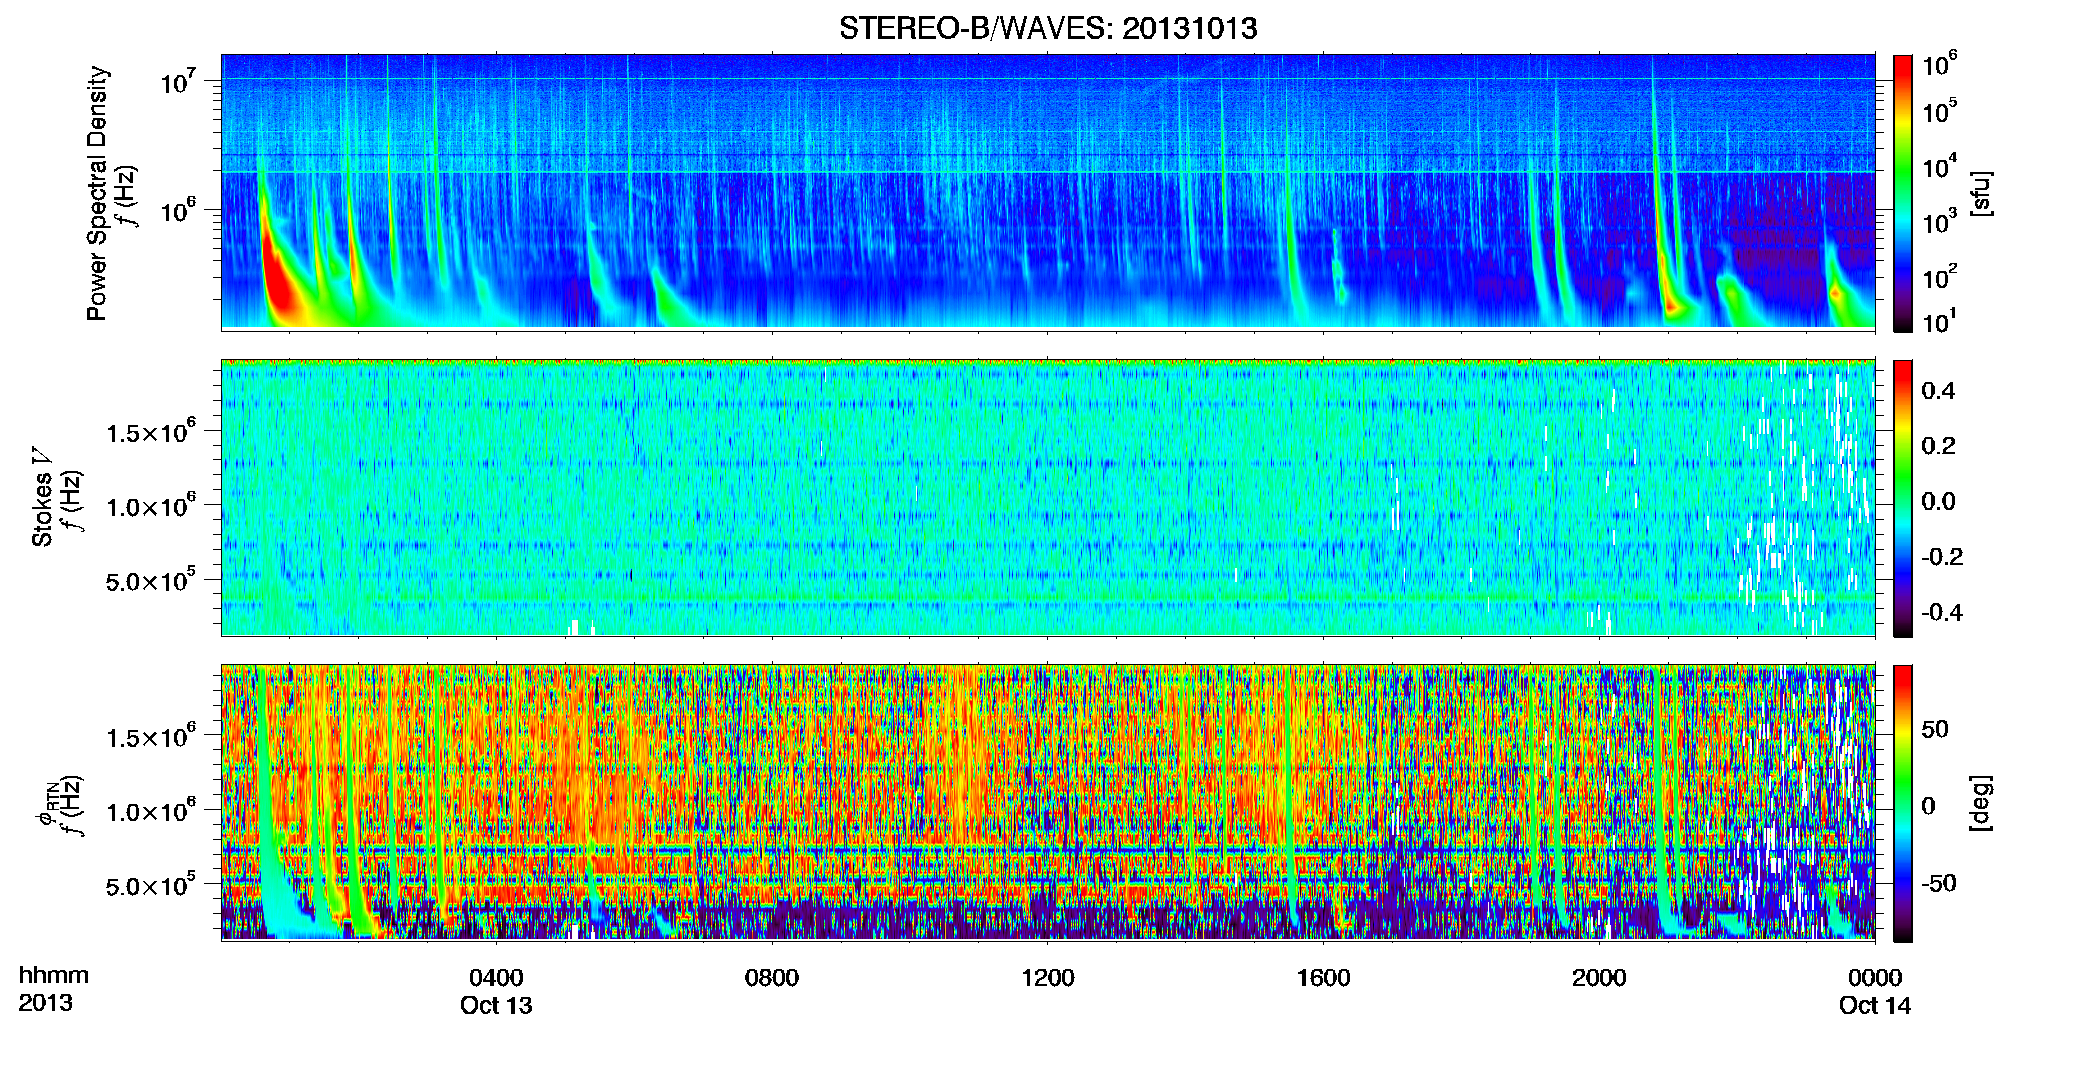This screenshot has height=1080, width=2096.
Task: Click the 1.0×10^6 tick on the Stokes V axis
Action: click(150, 505)
